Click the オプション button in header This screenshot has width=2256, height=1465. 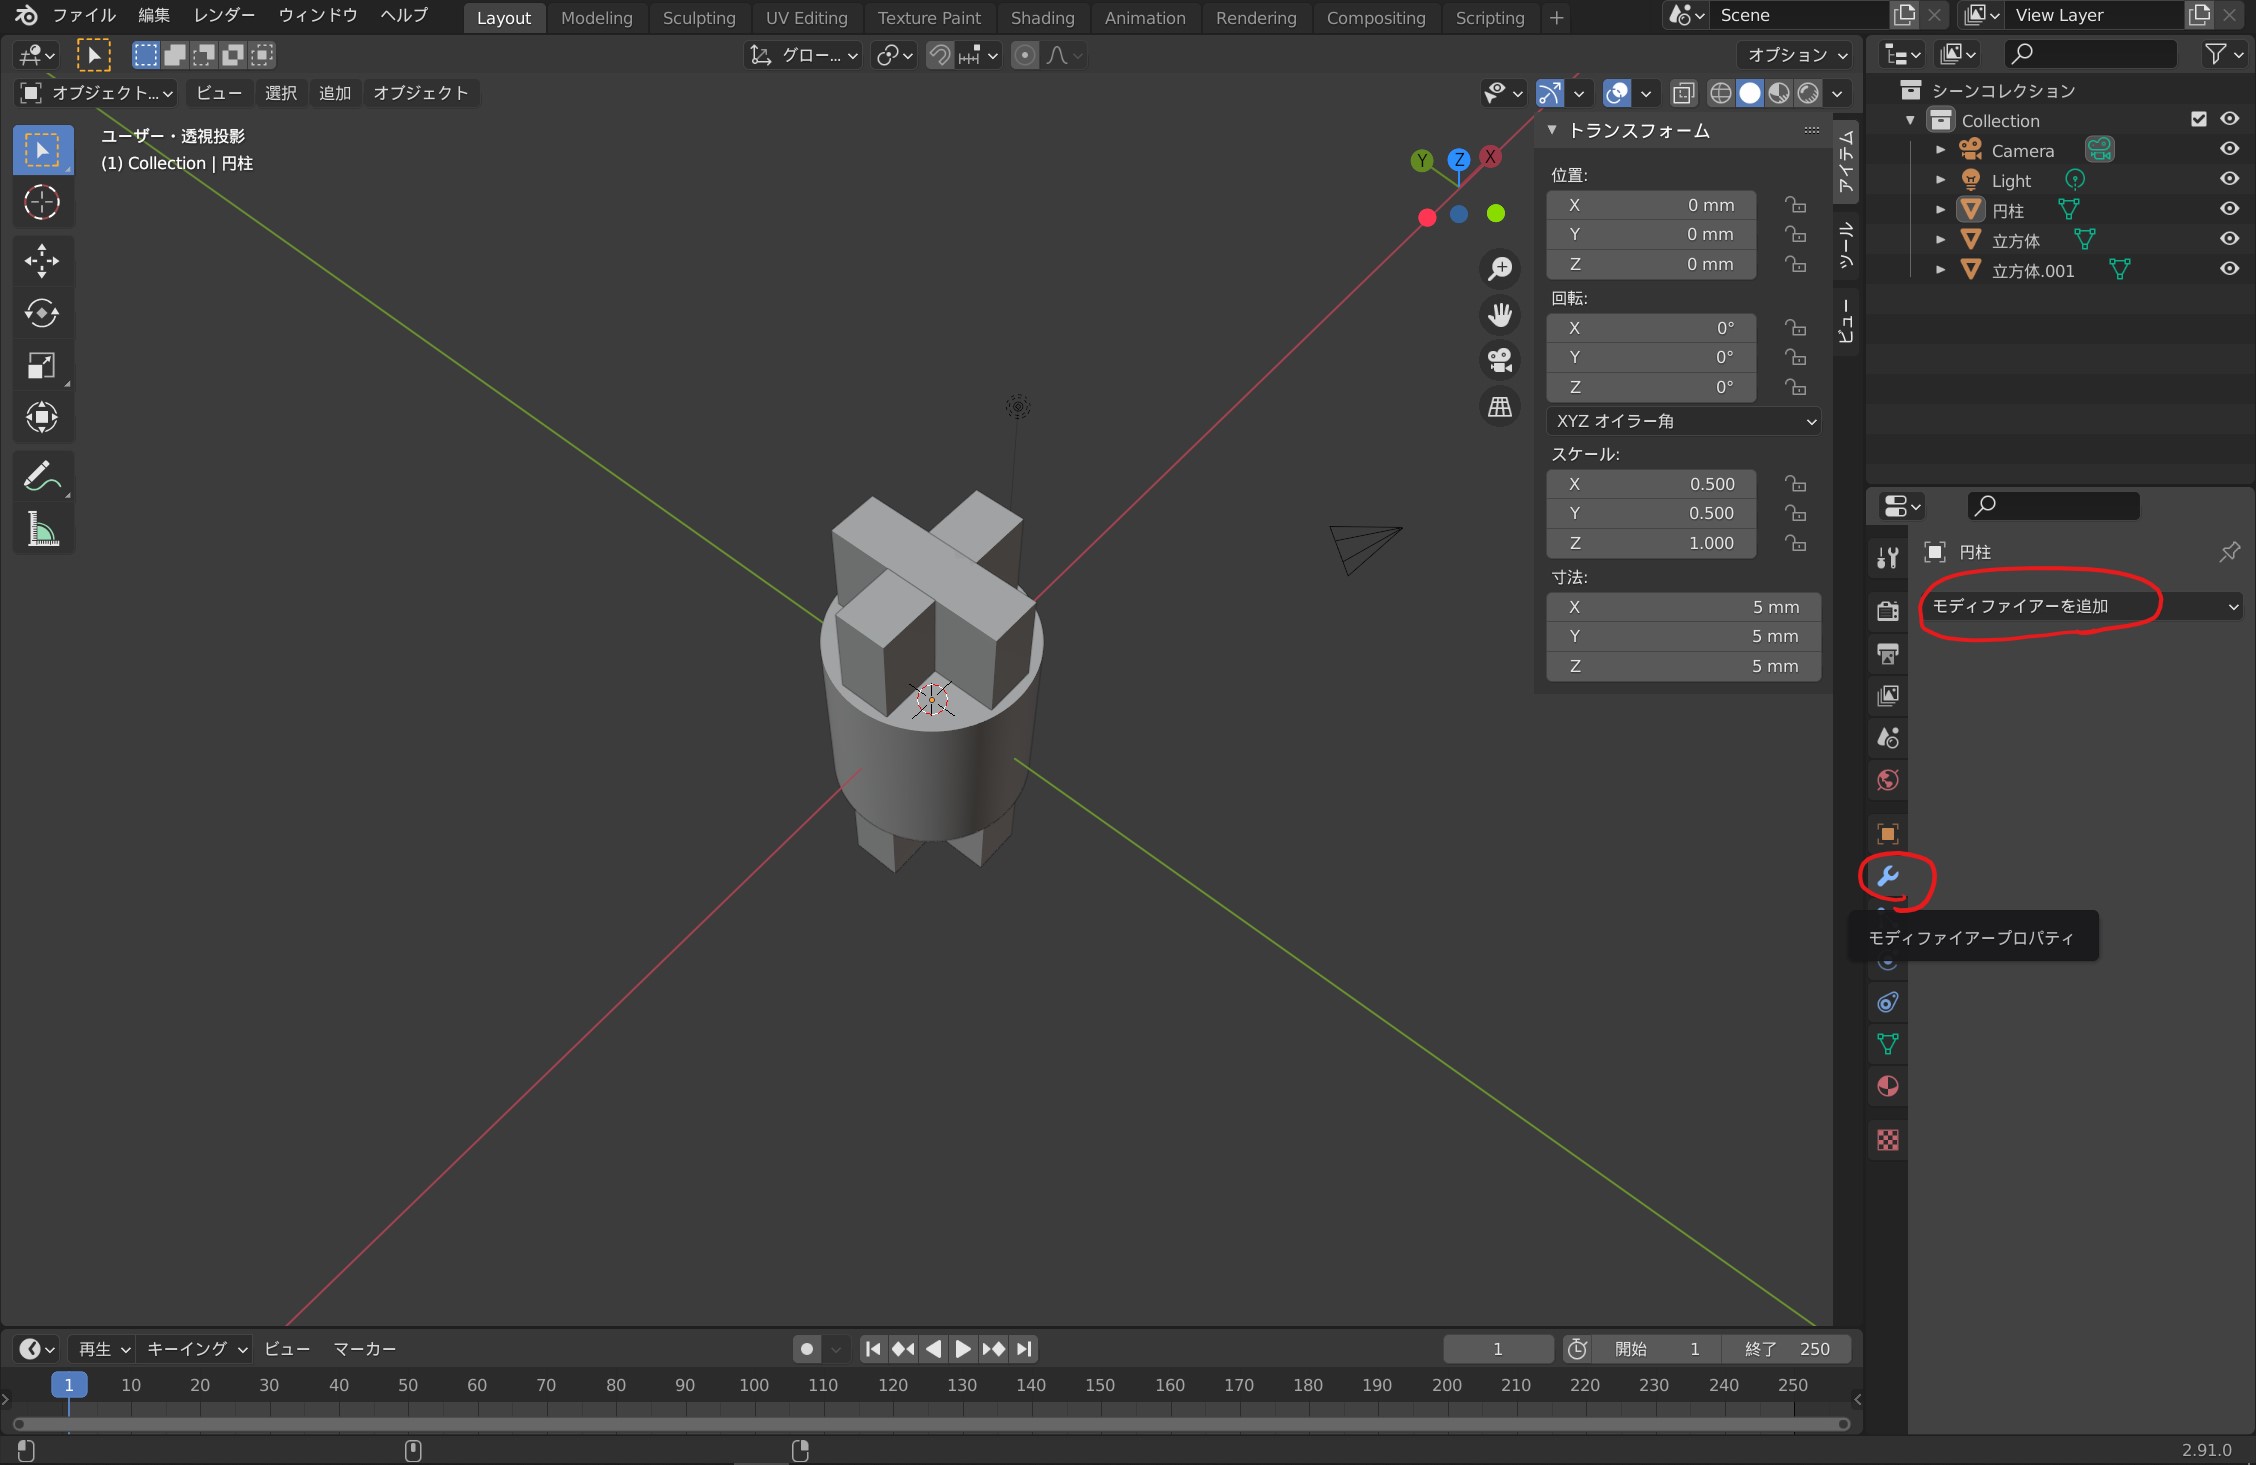coord(1796,55)
